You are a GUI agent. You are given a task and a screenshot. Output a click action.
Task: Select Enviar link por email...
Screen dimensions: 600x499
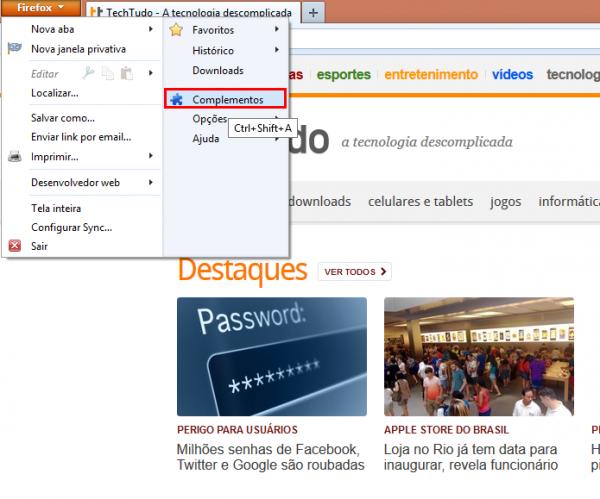tap(81, 137)
